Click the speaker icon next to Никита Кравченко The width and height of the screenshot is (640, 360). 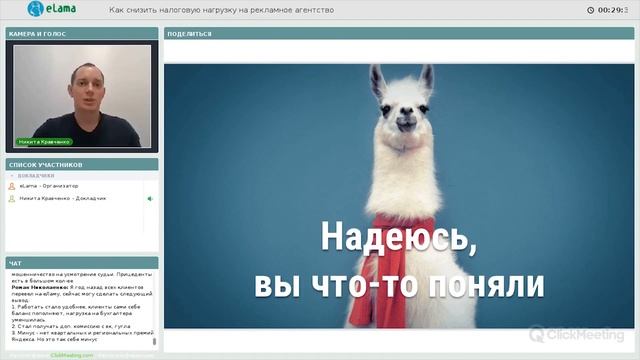(x=150, y=199)
